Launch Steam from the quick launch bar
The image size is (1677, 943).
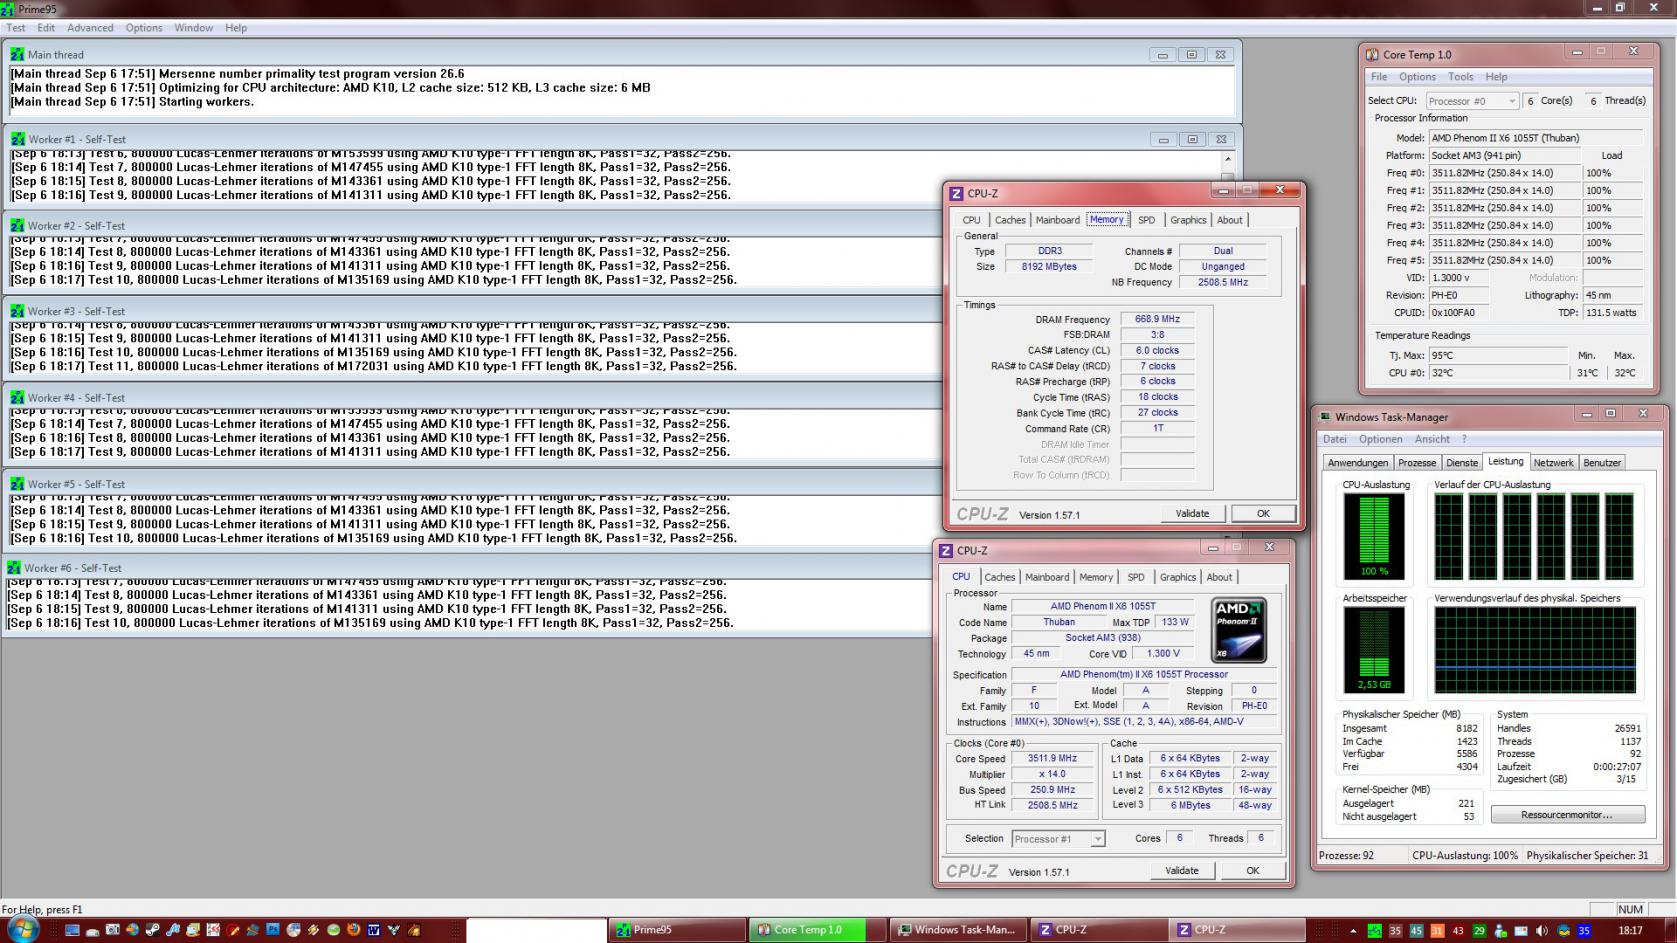[152, 930]
